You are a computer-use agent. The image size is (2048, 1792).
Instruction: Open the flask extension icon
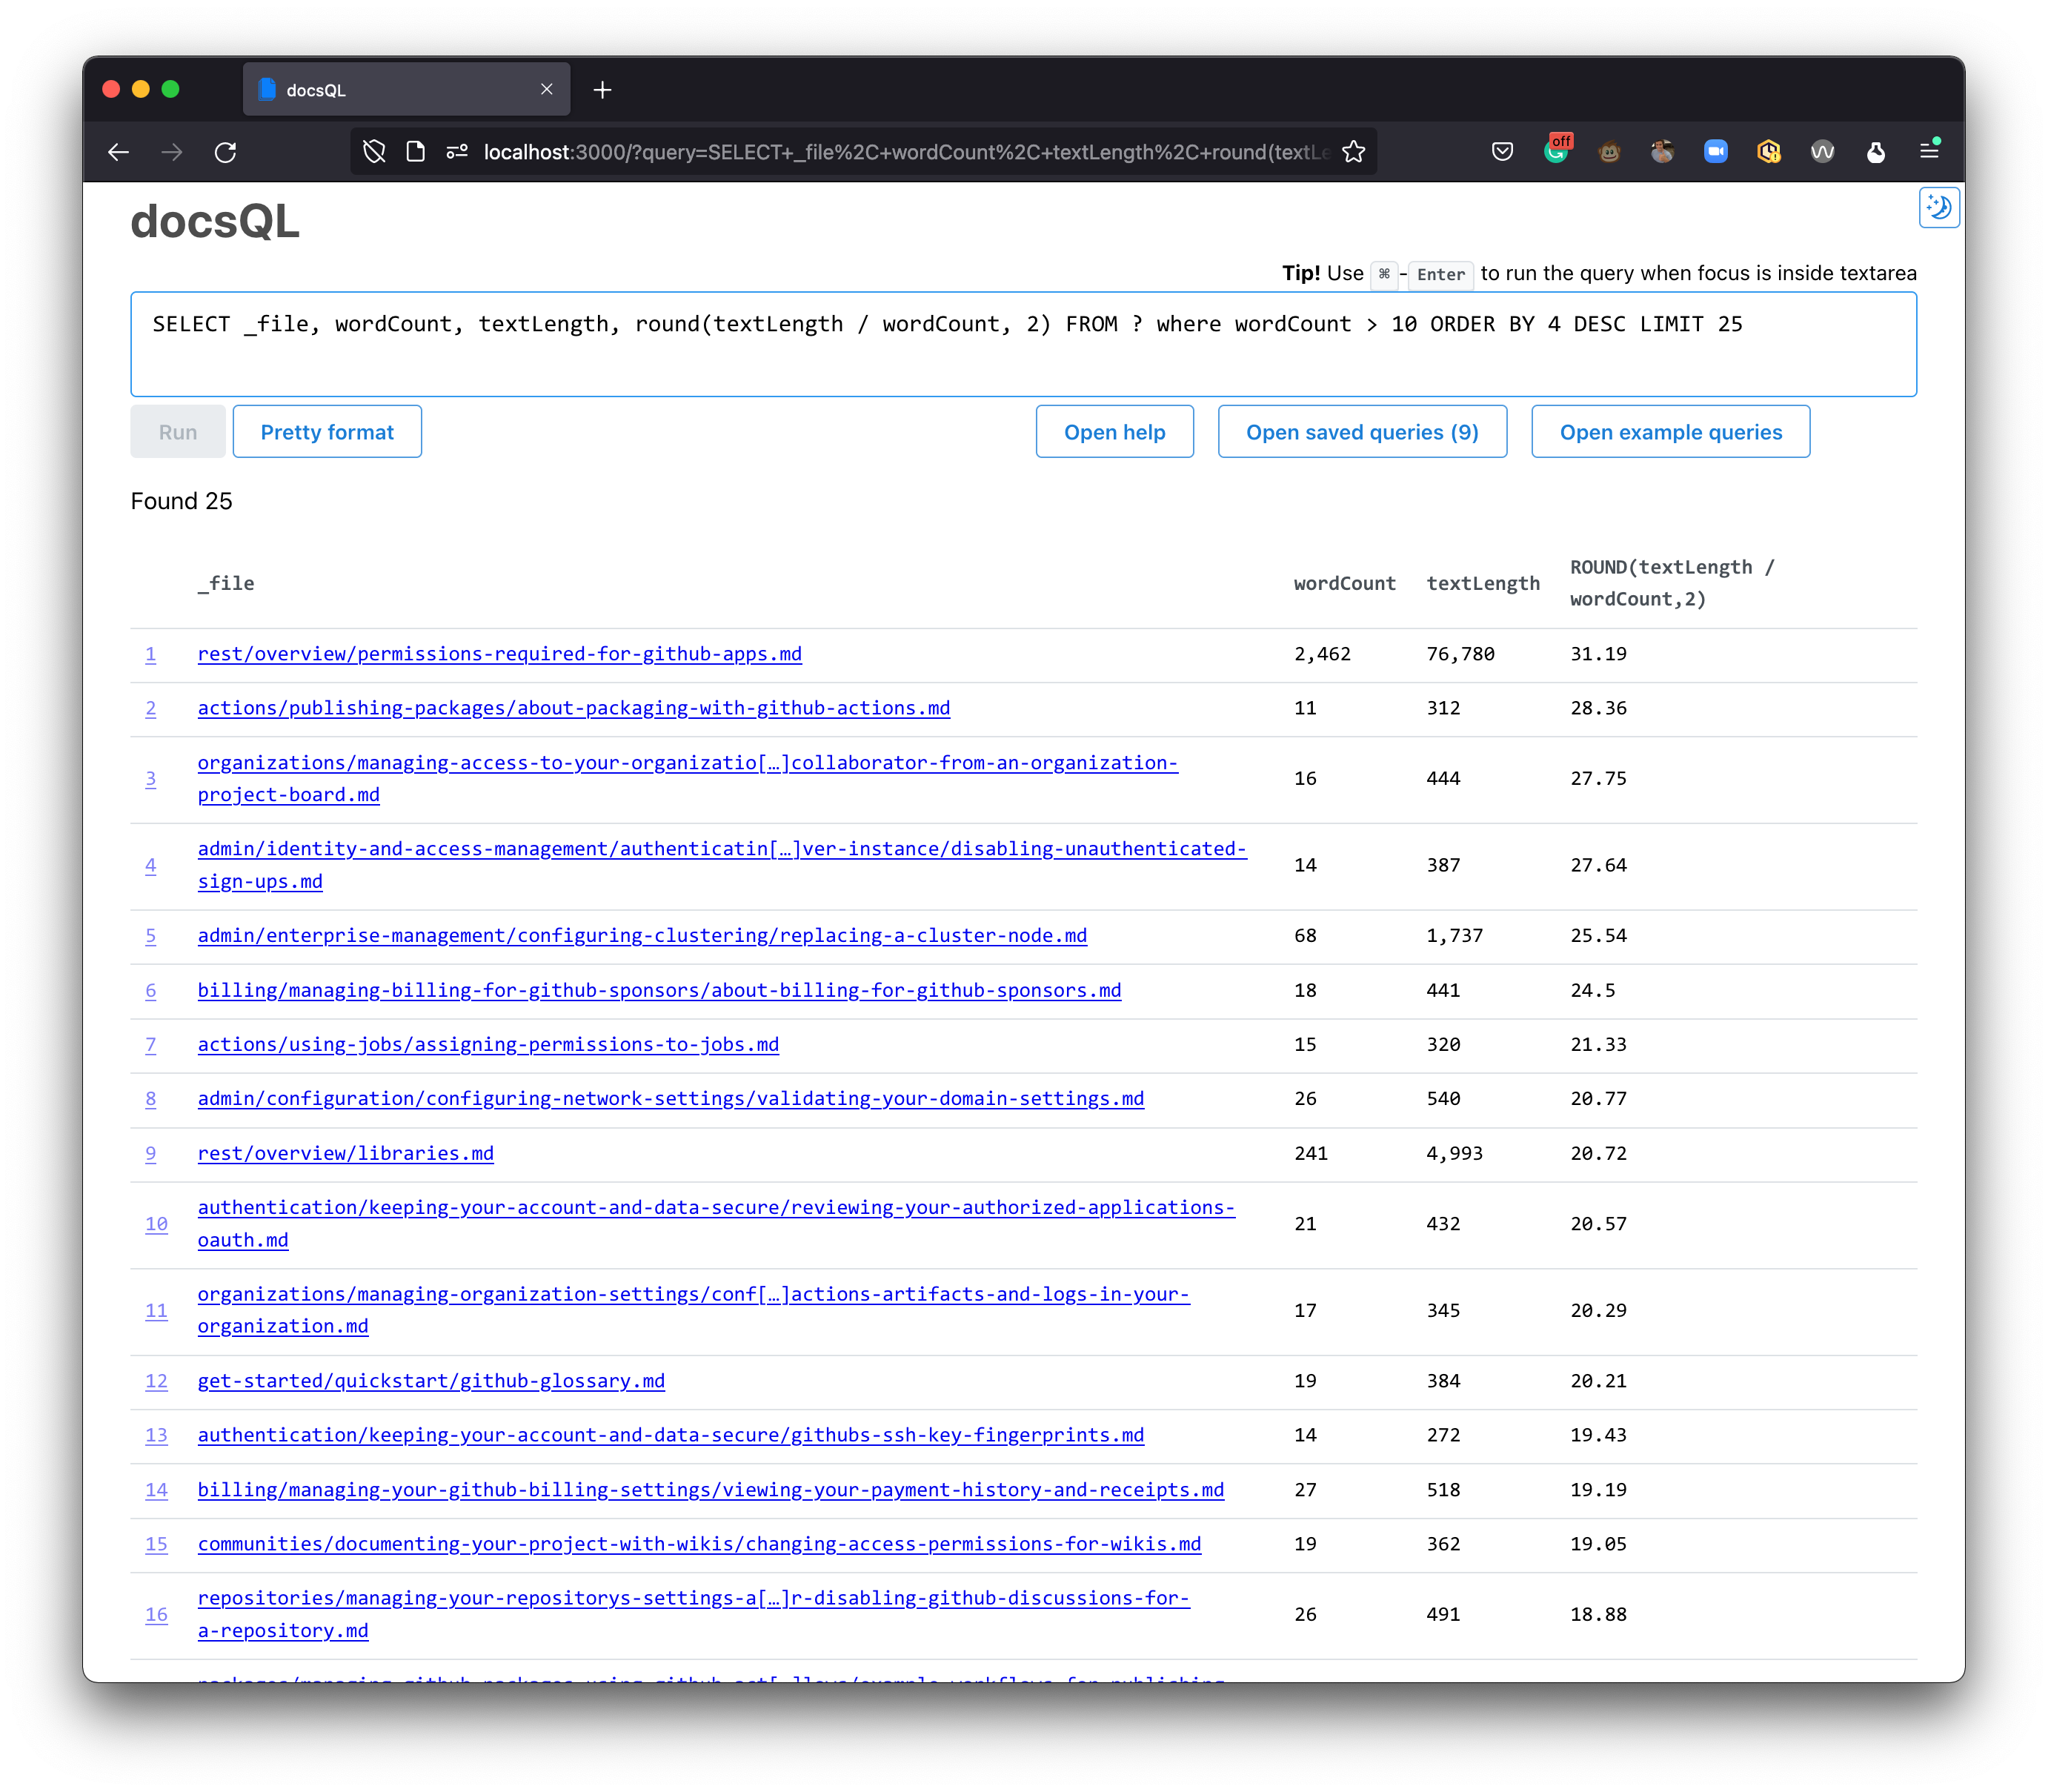click(x=1876, y=152)
